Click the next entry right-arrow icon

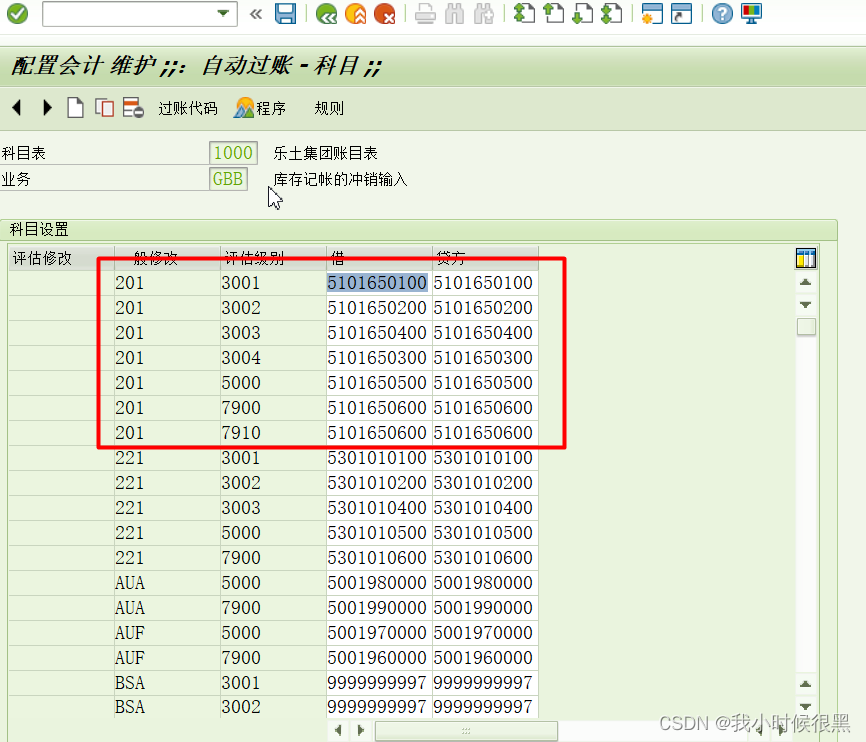click(x=47, y=108)
